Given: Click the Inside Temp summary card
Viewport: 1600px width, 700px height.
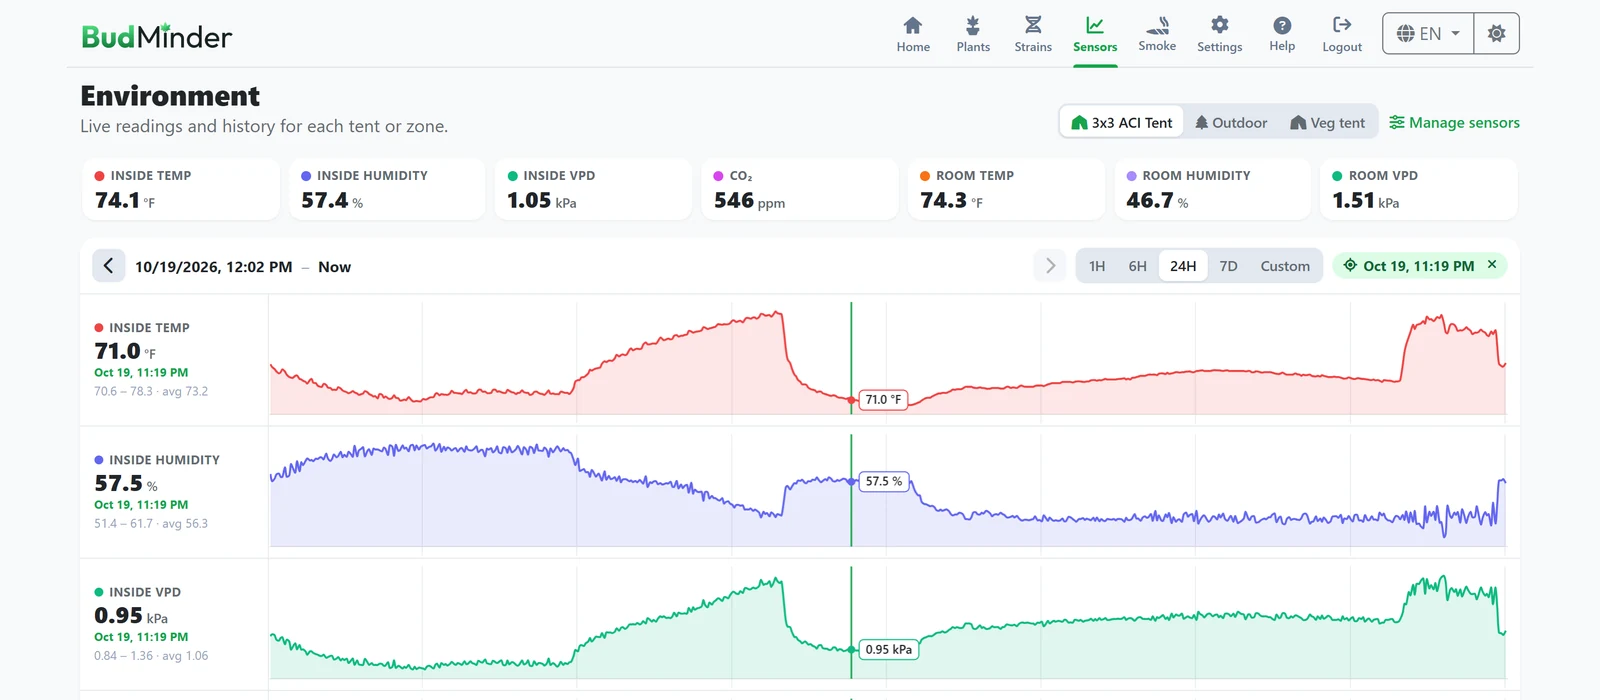Looking at the screenshot, I should [x=180, y=189].
